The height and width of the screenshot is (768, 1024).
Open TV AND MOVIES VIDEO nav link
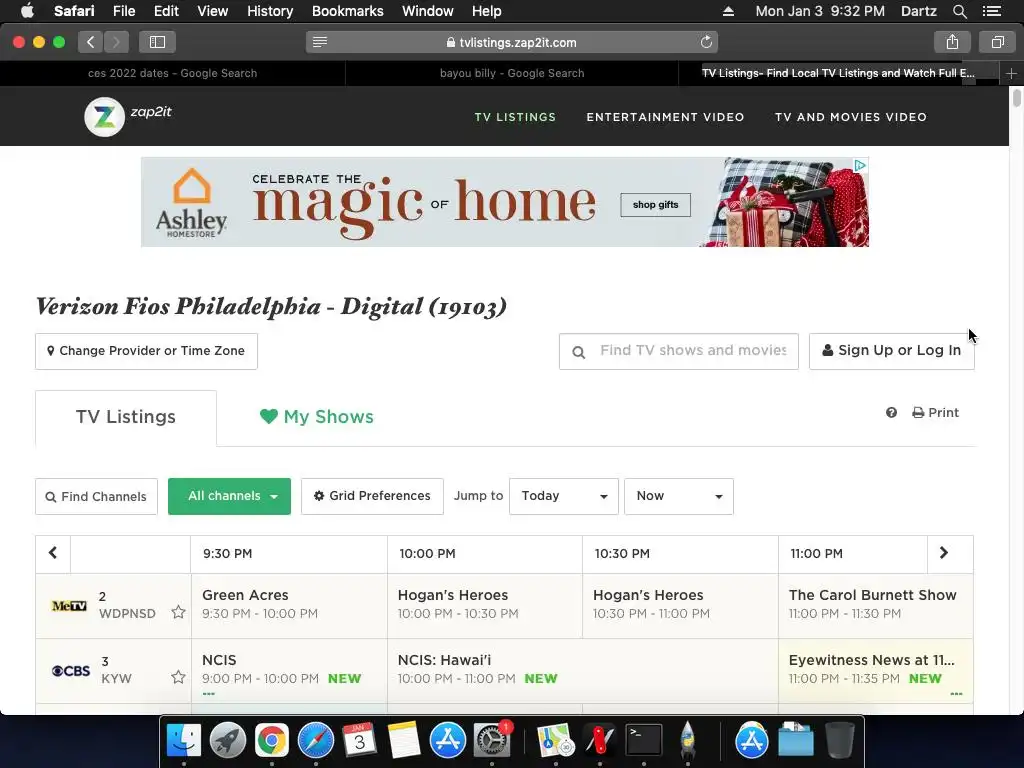[x=851, y=118]
